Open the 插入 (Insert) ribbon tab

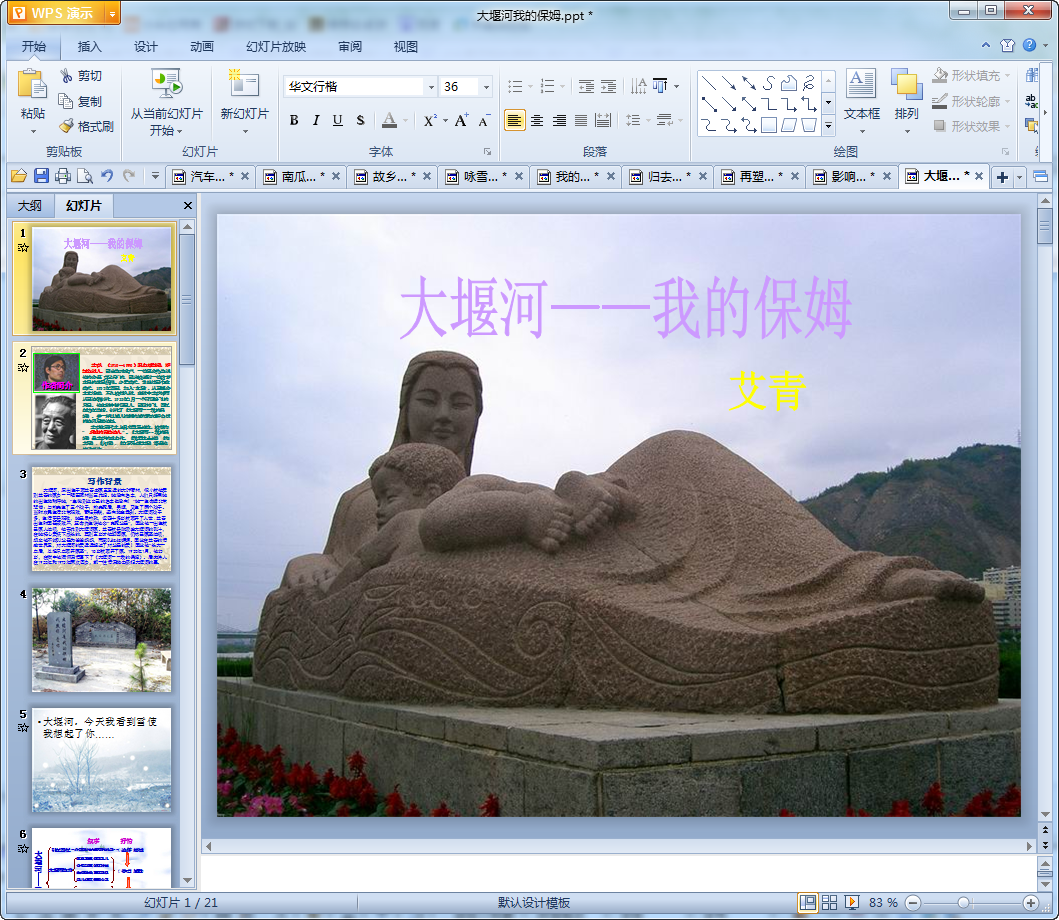click(89, 47)
